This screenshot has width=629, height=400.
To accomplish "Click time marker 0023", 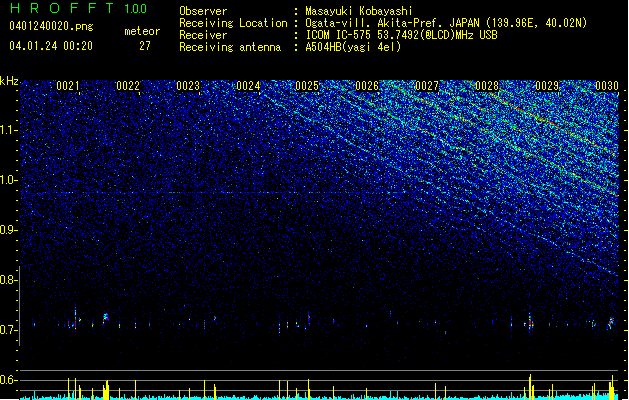I will pyautogui.click(x=188, y=86).
